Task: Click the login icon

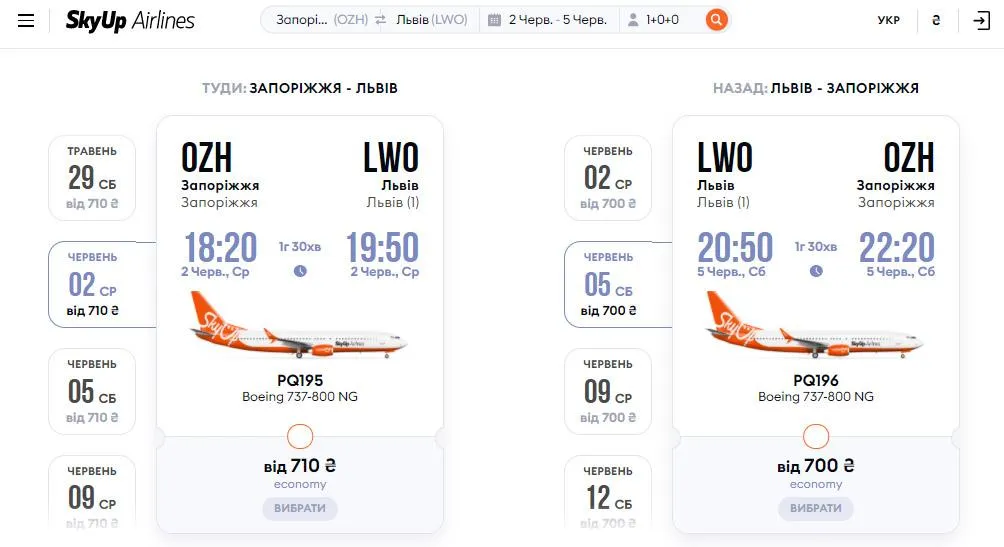Action: click(980, 21)
